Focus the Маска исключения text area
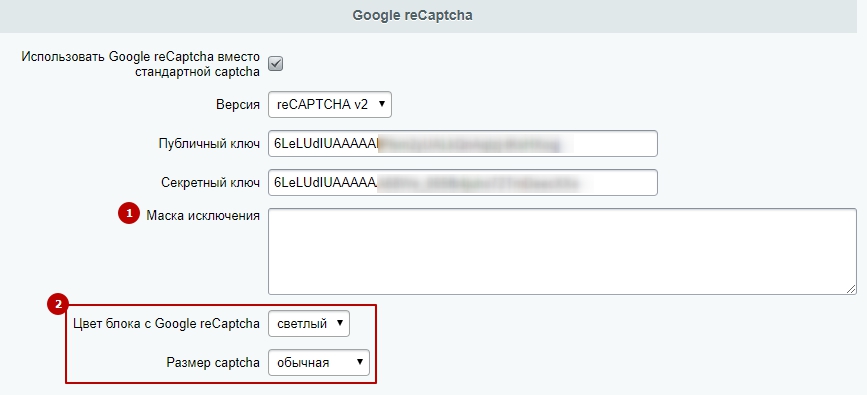Screen dimensions: 867x395 pyautogui.click(x=562, y=251)
